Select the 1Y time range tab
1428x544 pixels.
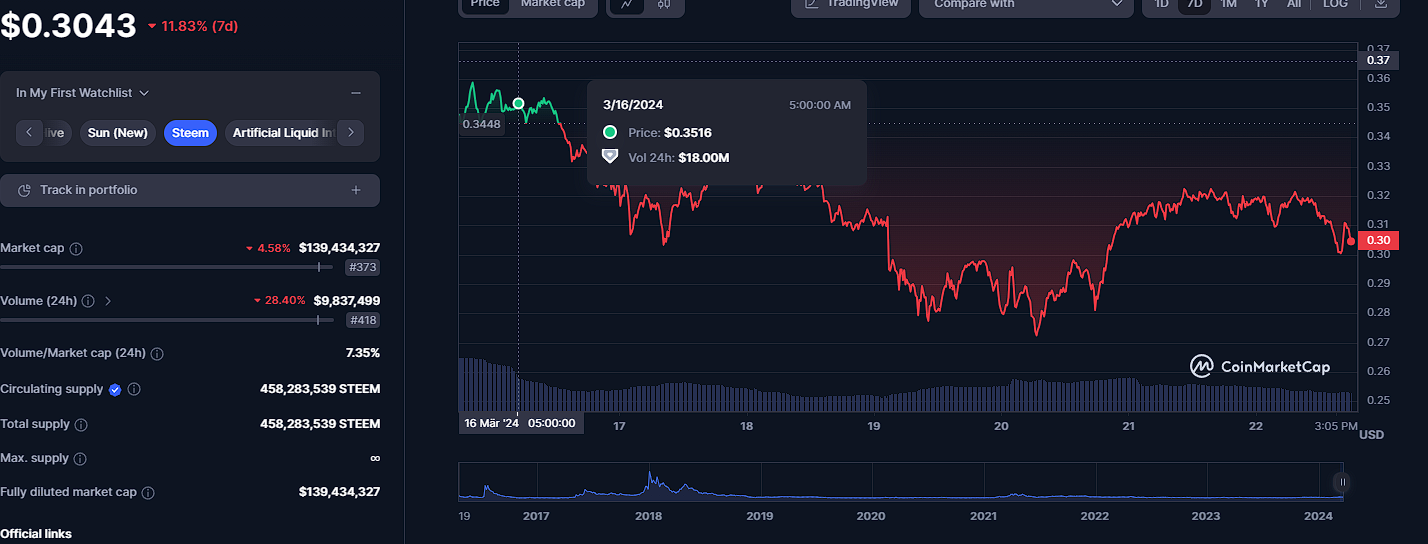pos(1261,4)
